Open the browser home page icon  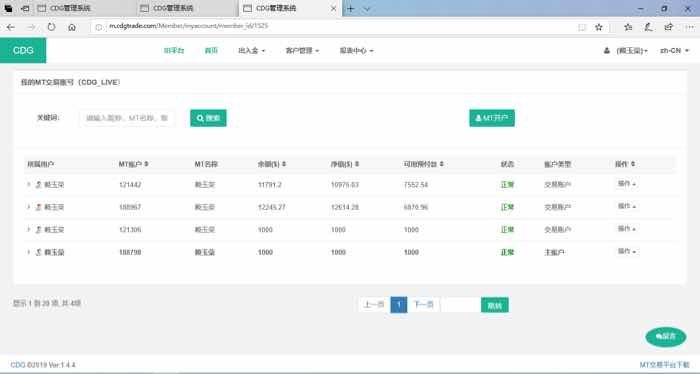pyautogui.click(x=72, y=27)
